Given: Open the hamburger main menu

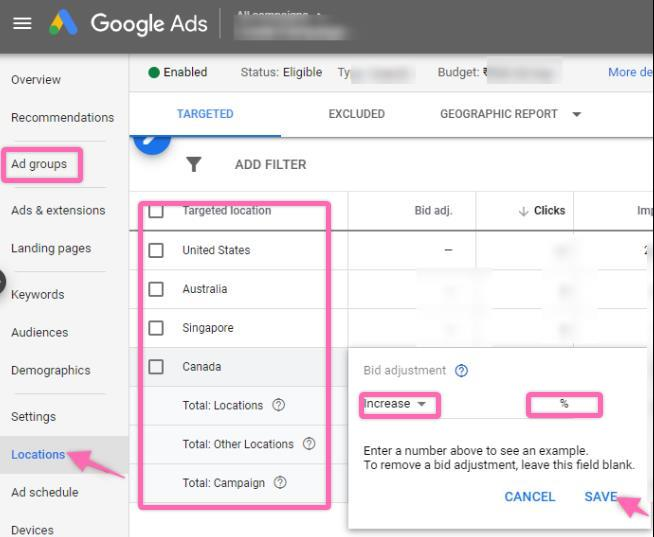Looking at the screenshot, I should (22, 24).
